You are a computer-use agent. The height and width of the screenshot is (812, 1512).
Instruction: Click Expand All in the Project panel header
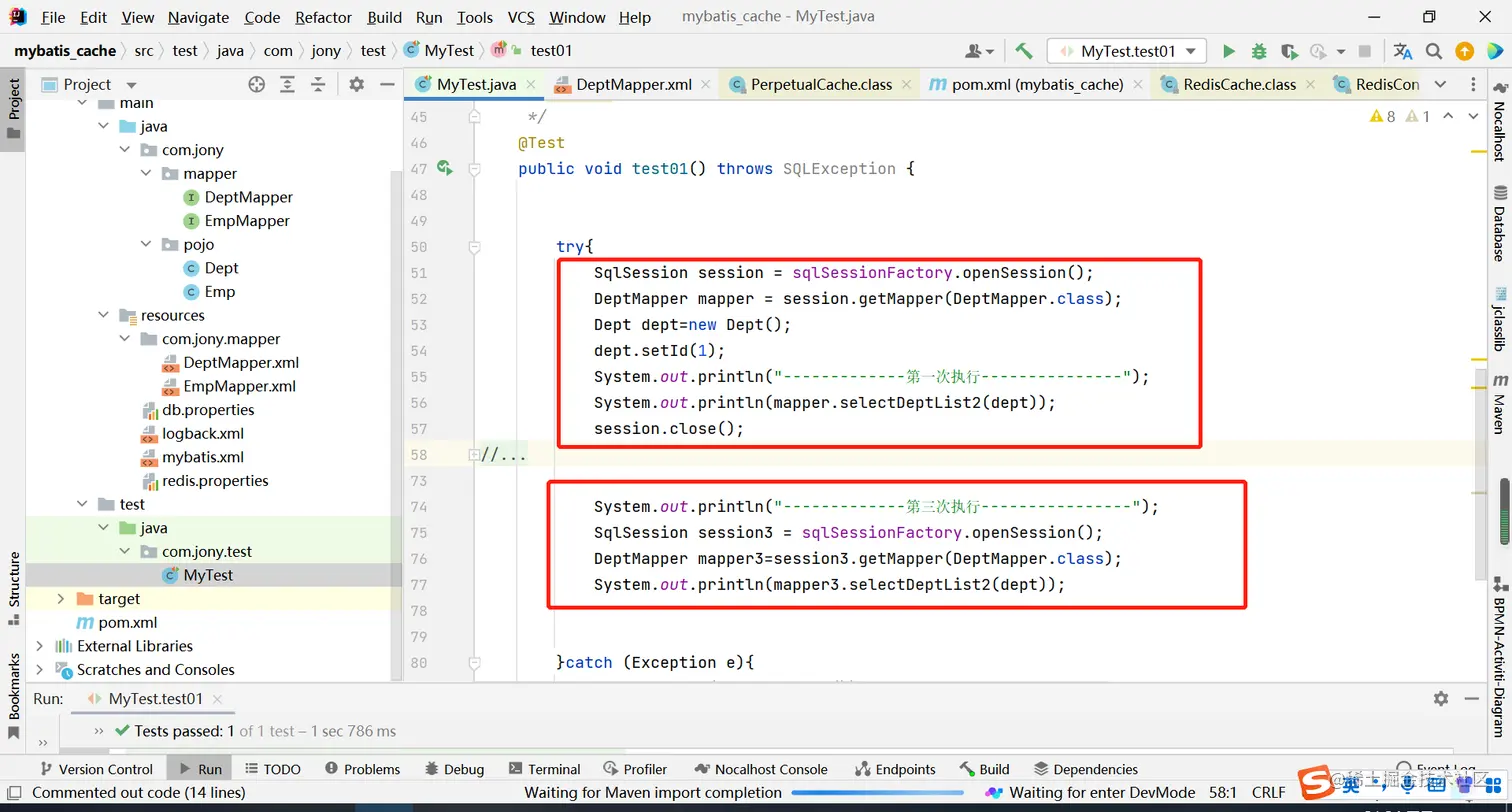click(288, 85)
